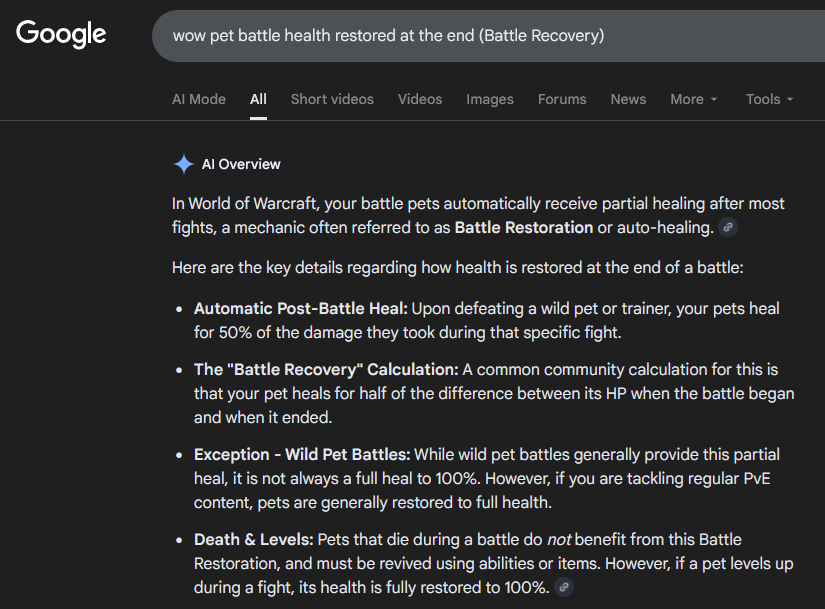The width and height of the screenshot is (825, 609).
Task: Open source link icon after "auto-healing."
Action: click(x=729, y=228)
